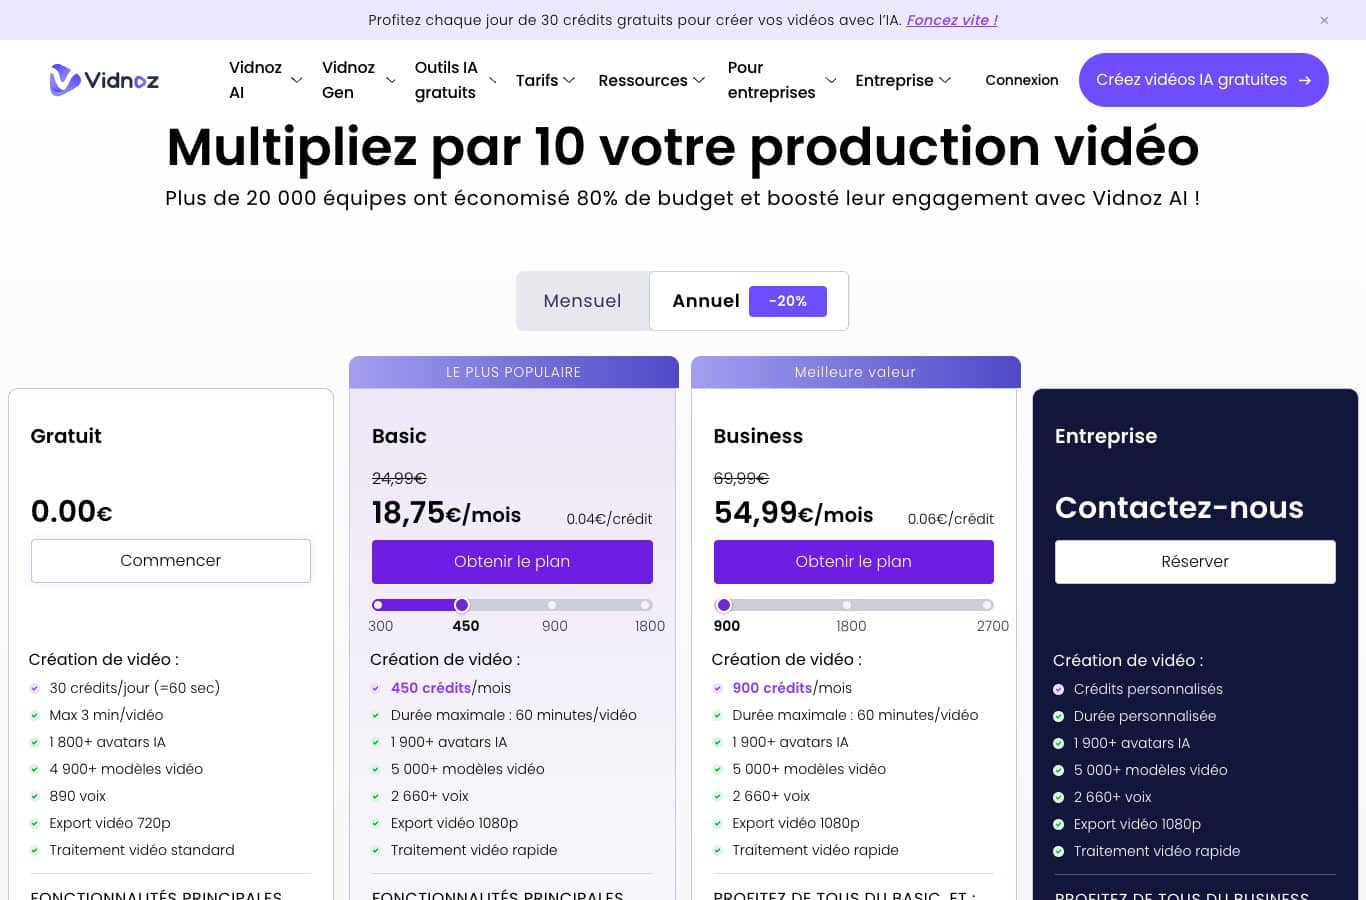Click Réserver on the Entreprise plan
1366x900 pixels.
[1195, 562]
